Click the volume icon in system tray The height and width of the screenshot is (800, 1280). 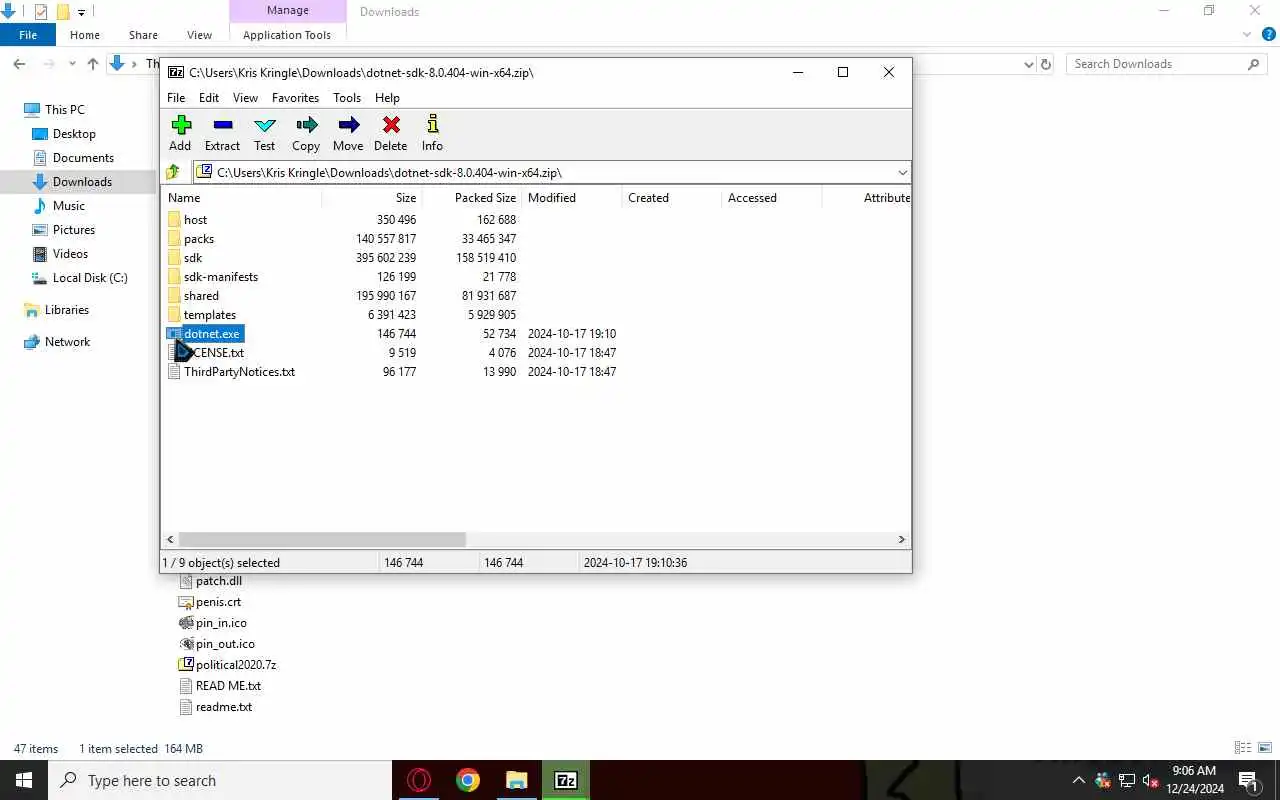tap(1150, 780)
